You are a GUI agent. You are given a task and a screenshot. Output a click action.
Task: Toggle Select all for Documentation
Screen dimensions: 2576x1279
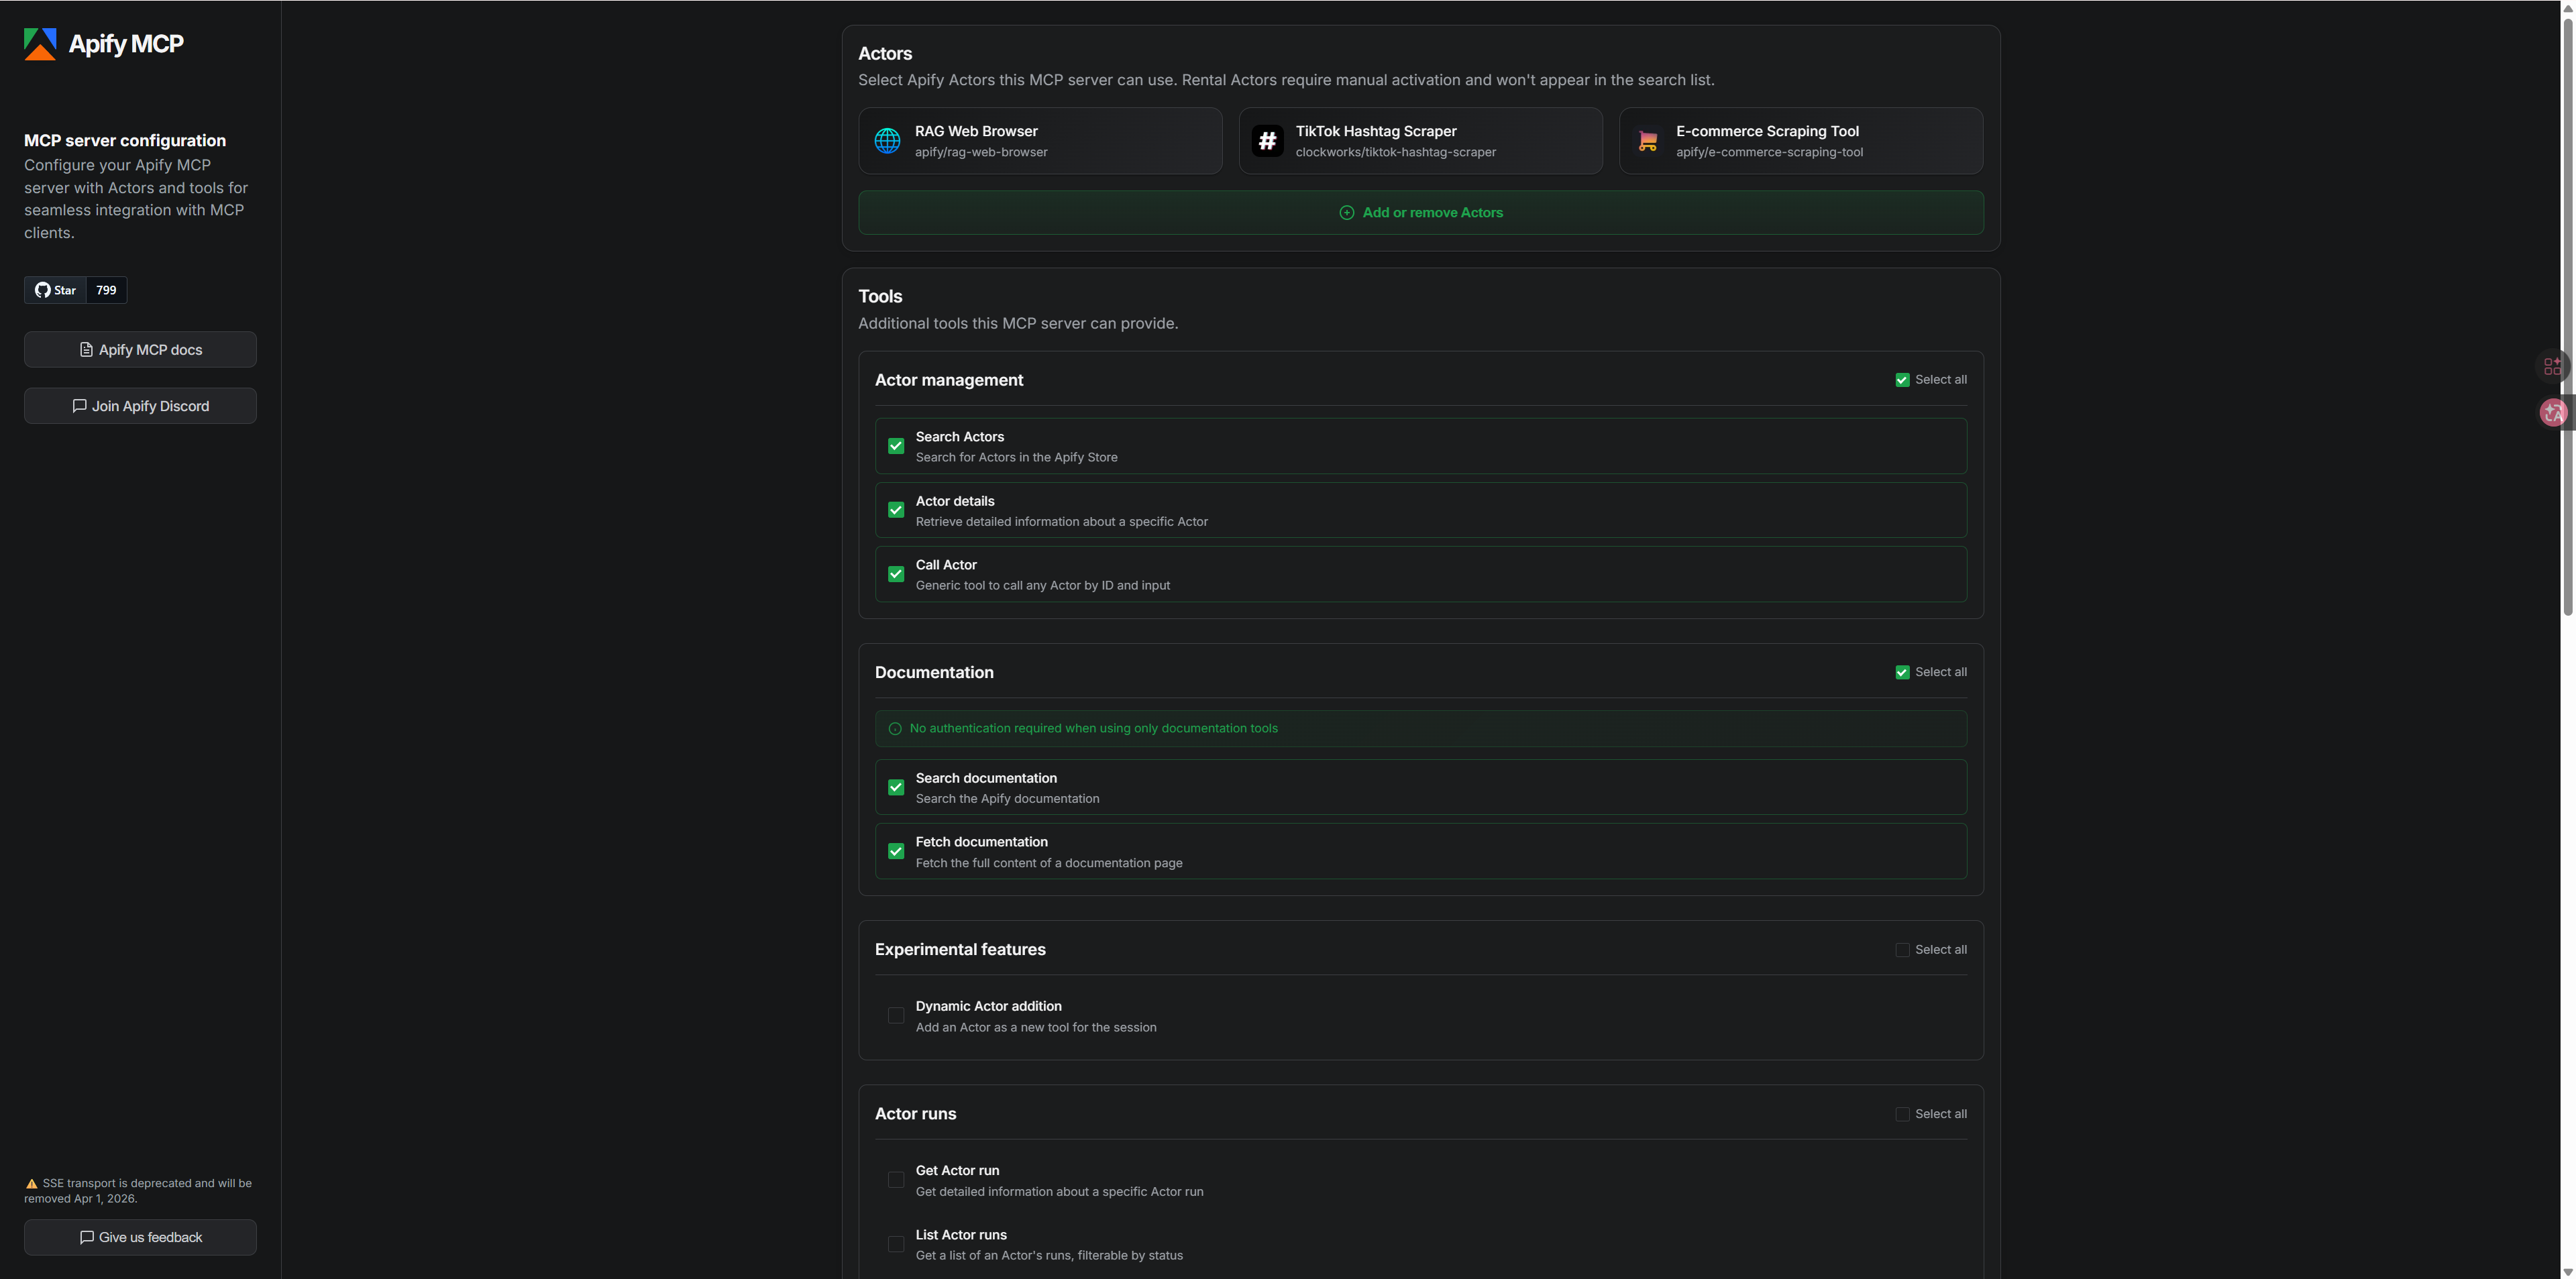click(x=1902, y=672)
